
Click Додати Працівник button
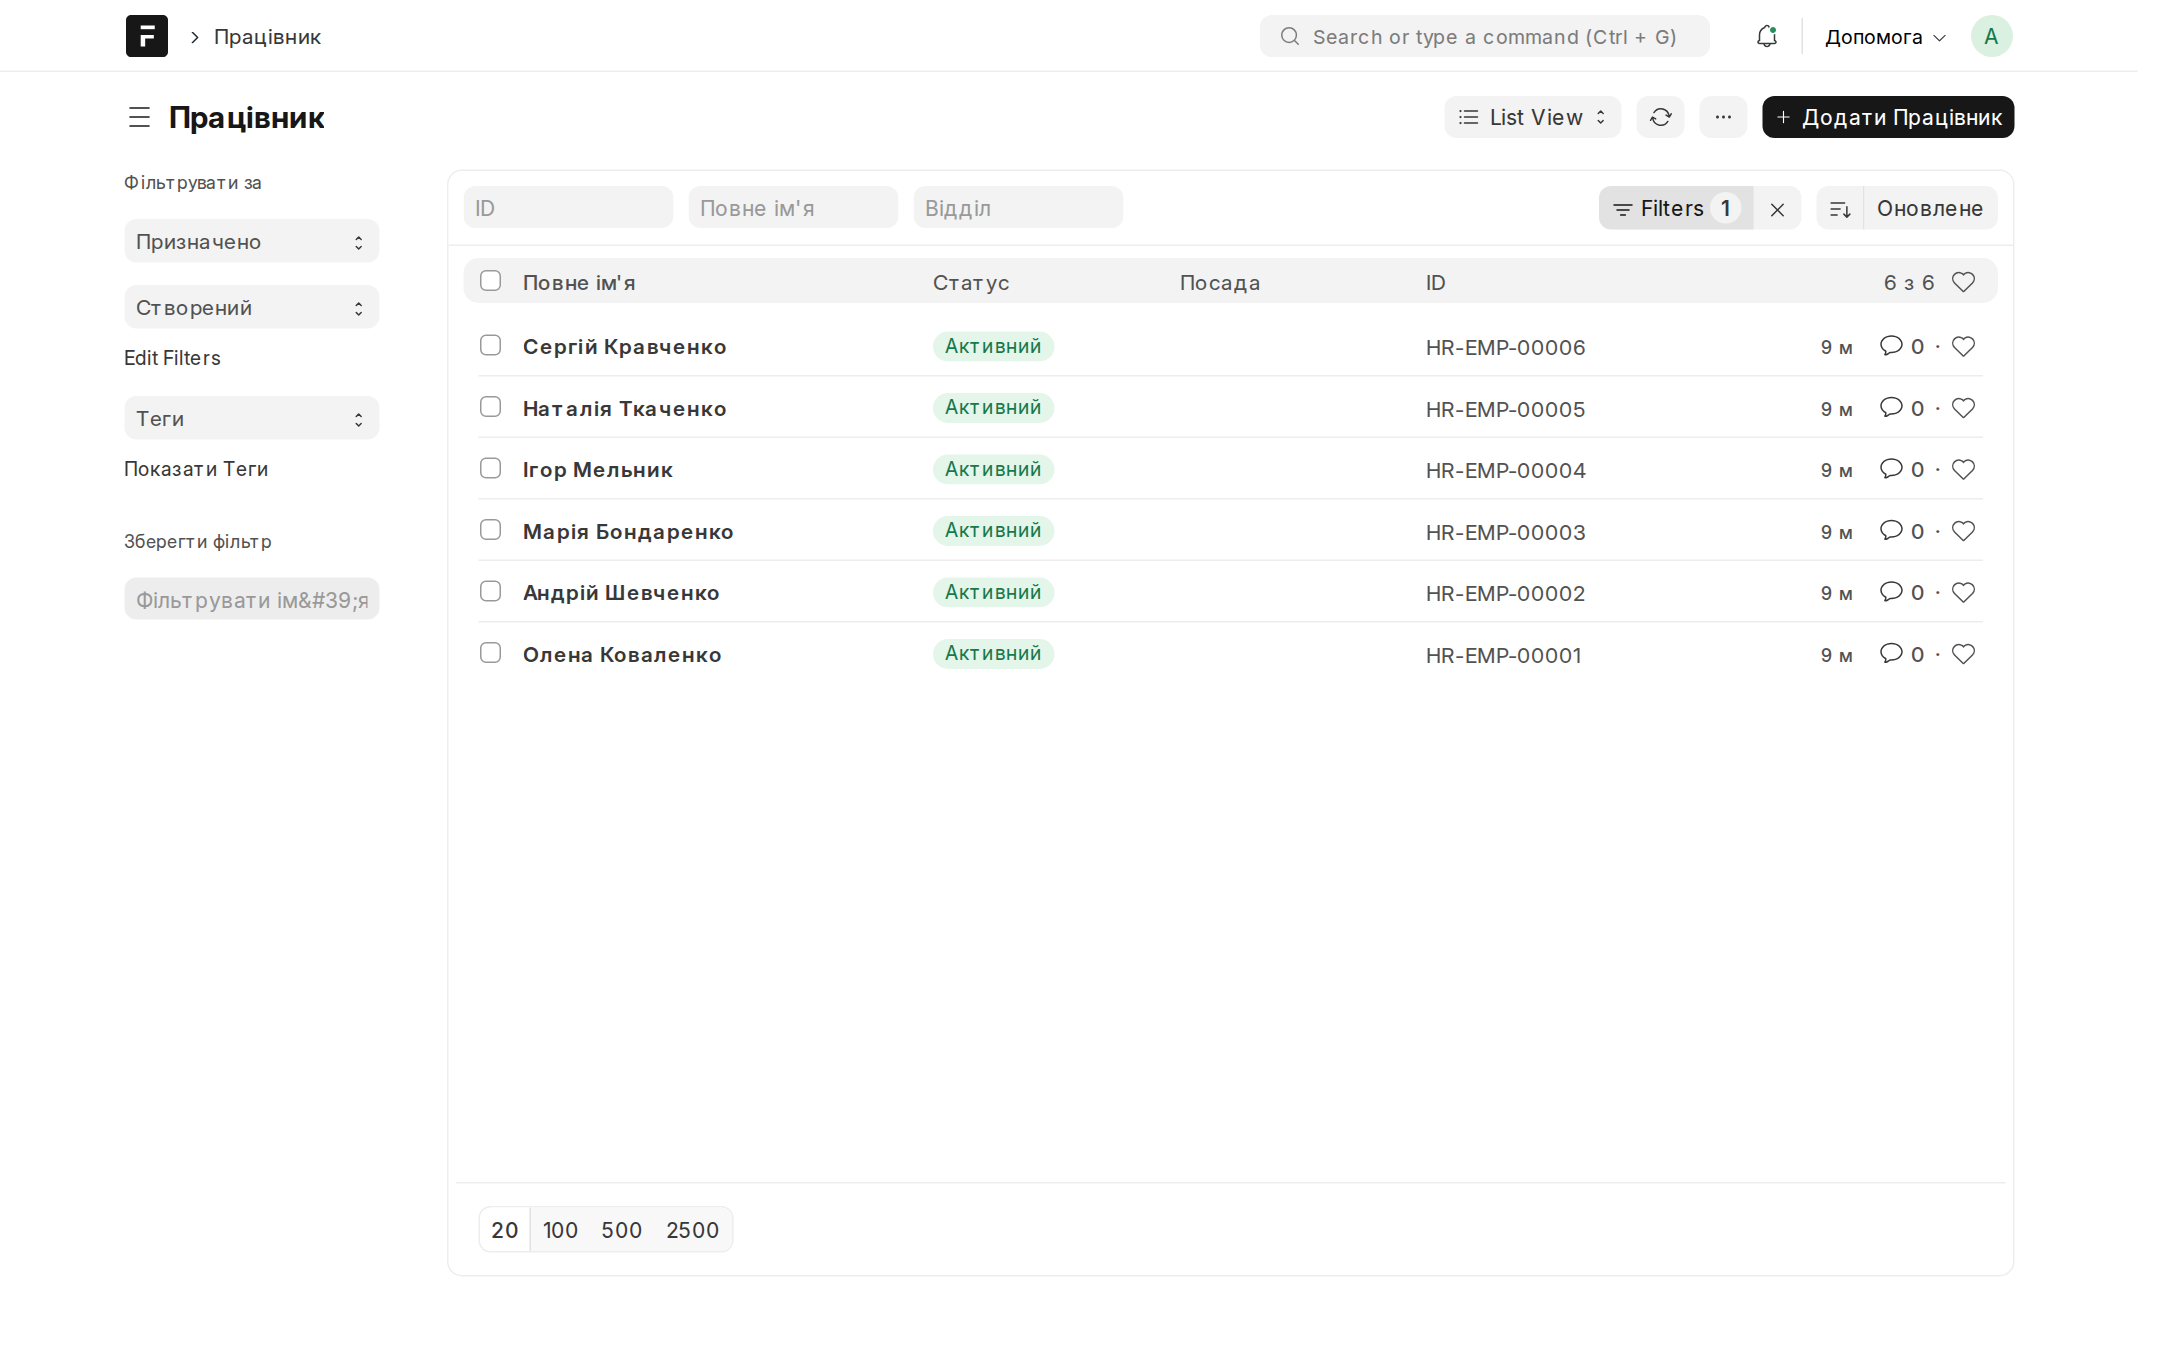point(1888,117)
